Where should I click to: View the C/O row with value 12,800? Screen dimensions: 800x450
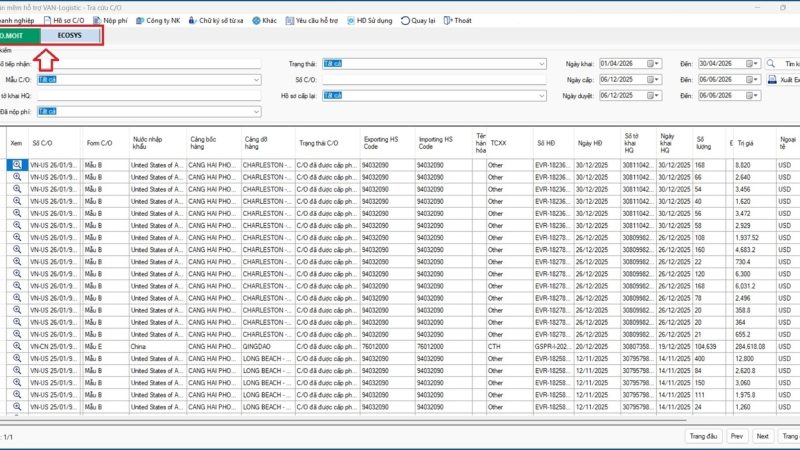(x=17, y=358)
